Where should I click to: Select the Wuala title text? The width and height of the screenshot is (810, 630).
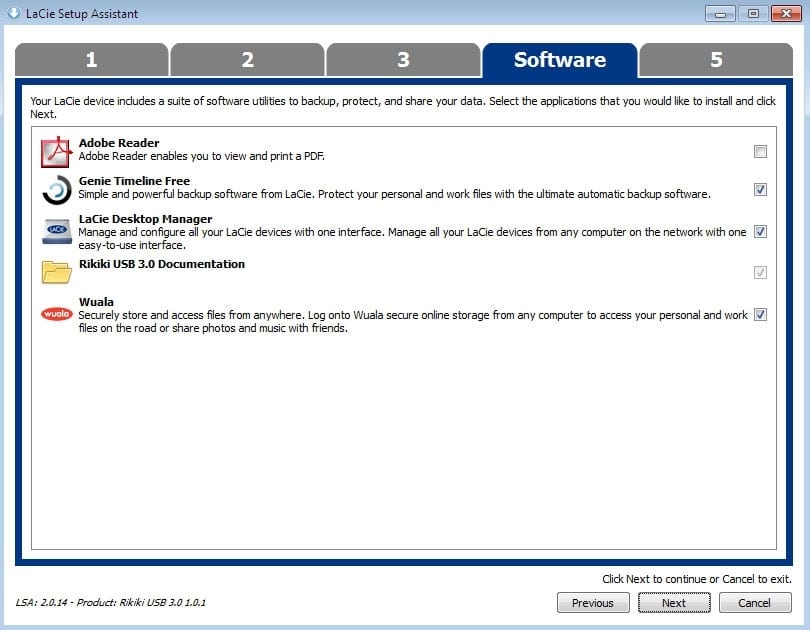point(96,302)
